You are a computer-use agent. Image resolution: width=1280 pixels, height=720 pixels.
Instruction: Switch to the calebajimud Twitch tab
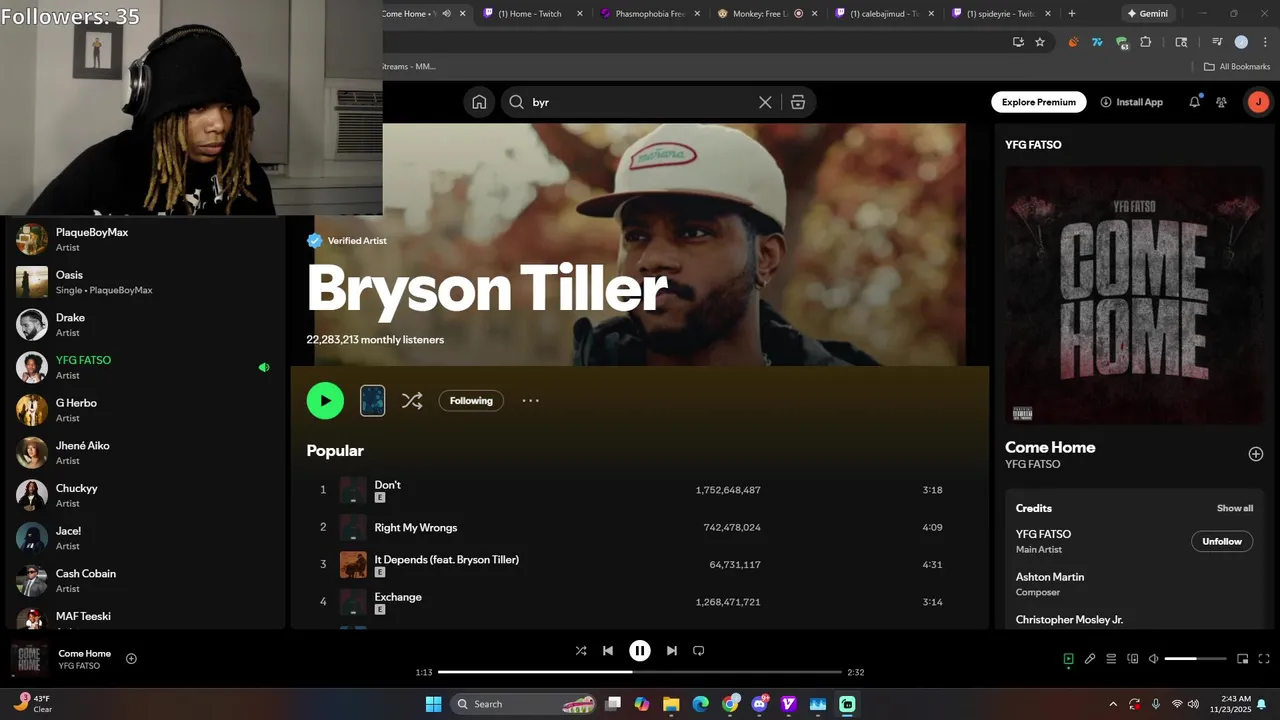(x=883, y=14)
